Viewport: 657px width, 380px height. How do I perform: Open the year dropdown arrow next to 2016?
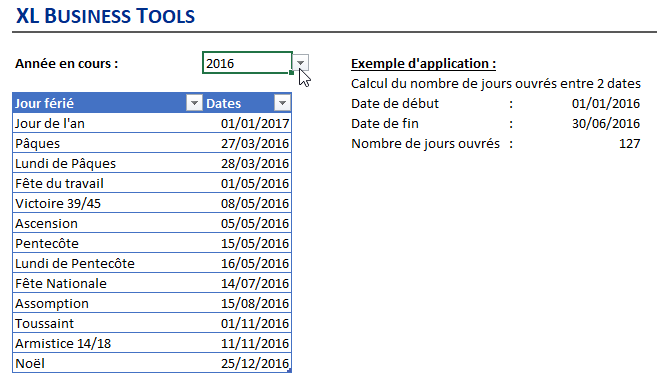[x=300, y=63]
